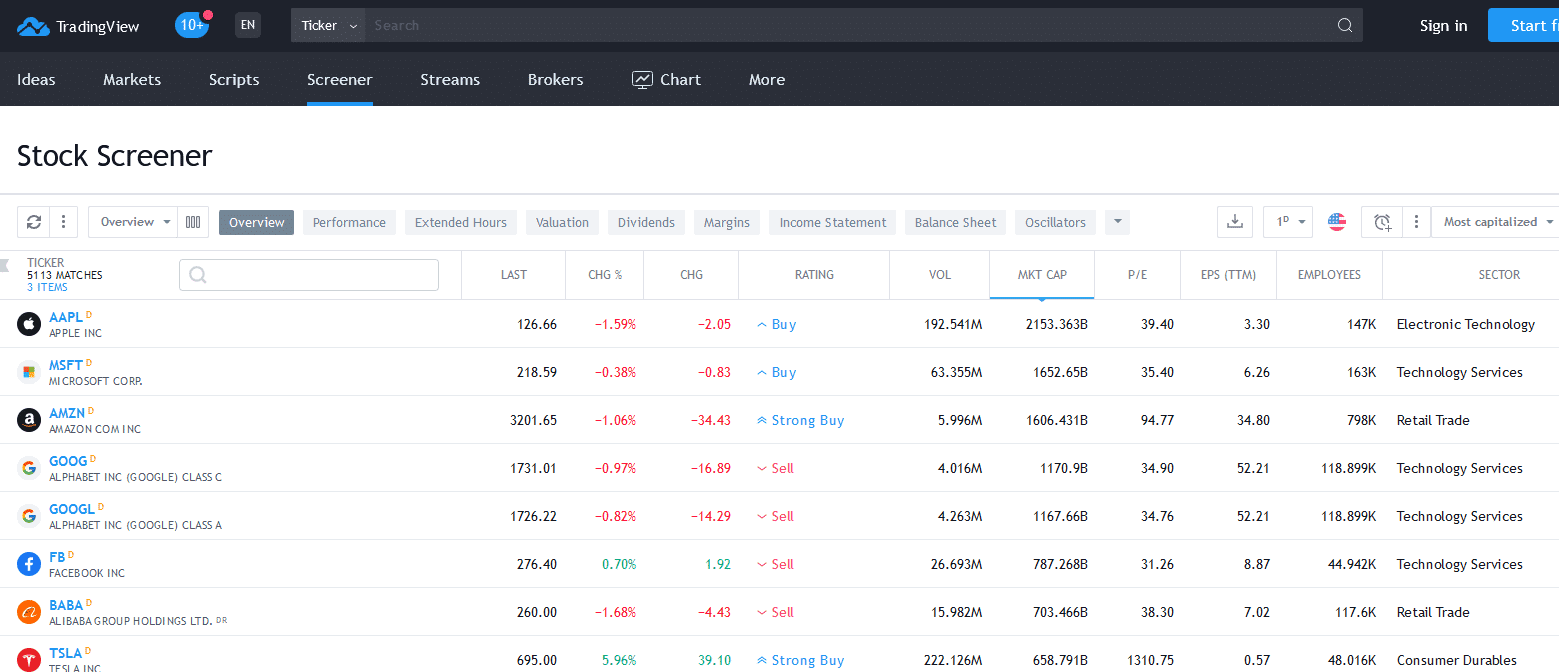This screenshot has height=672, width=1559.
Task: Open the three-dot menu beside refresh
Action: tap(63, 222)
